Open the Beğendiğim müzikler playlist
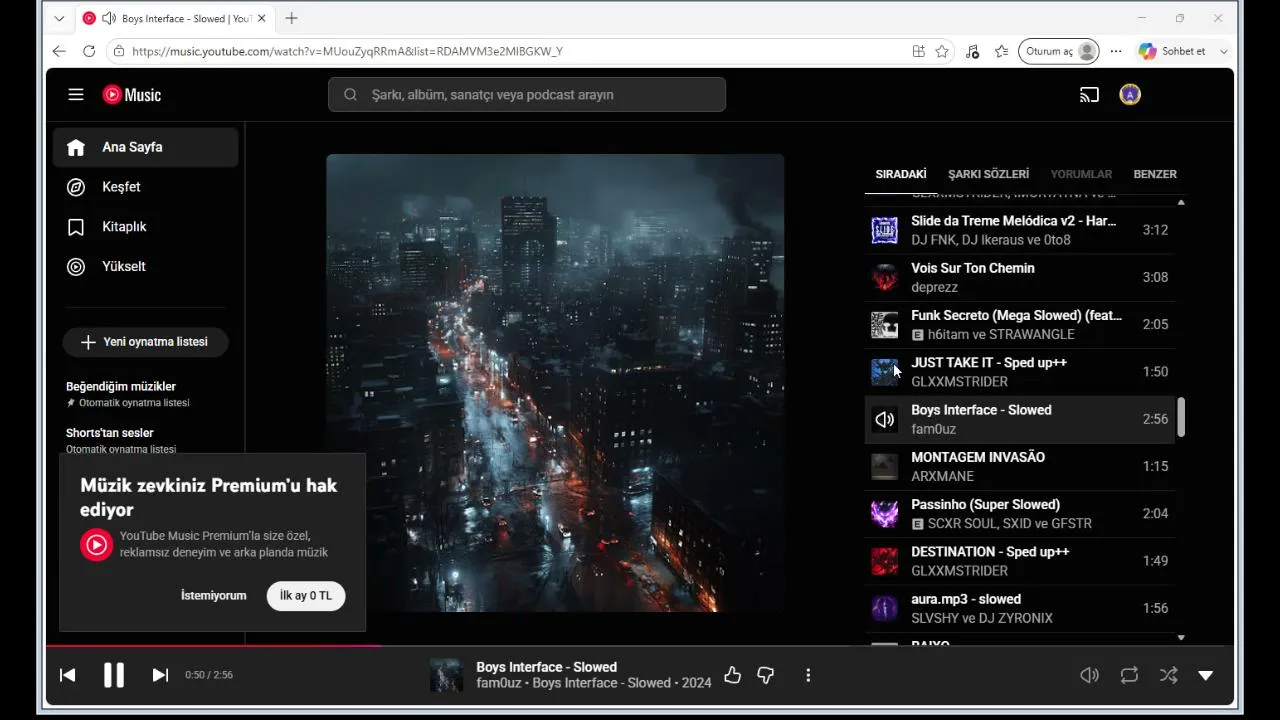Viewport: 1280px width, 720px height. pos(121,386)
